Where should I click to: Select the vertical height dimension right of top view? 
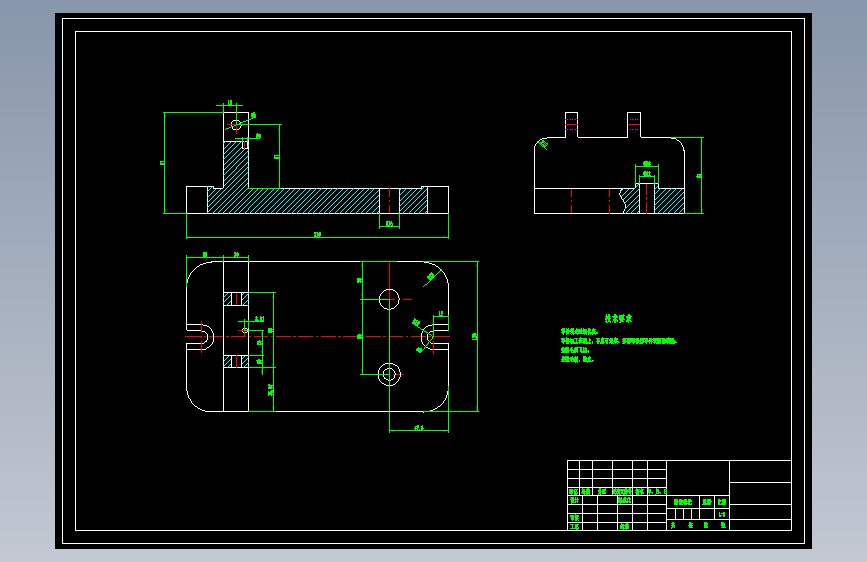point(476,336)
